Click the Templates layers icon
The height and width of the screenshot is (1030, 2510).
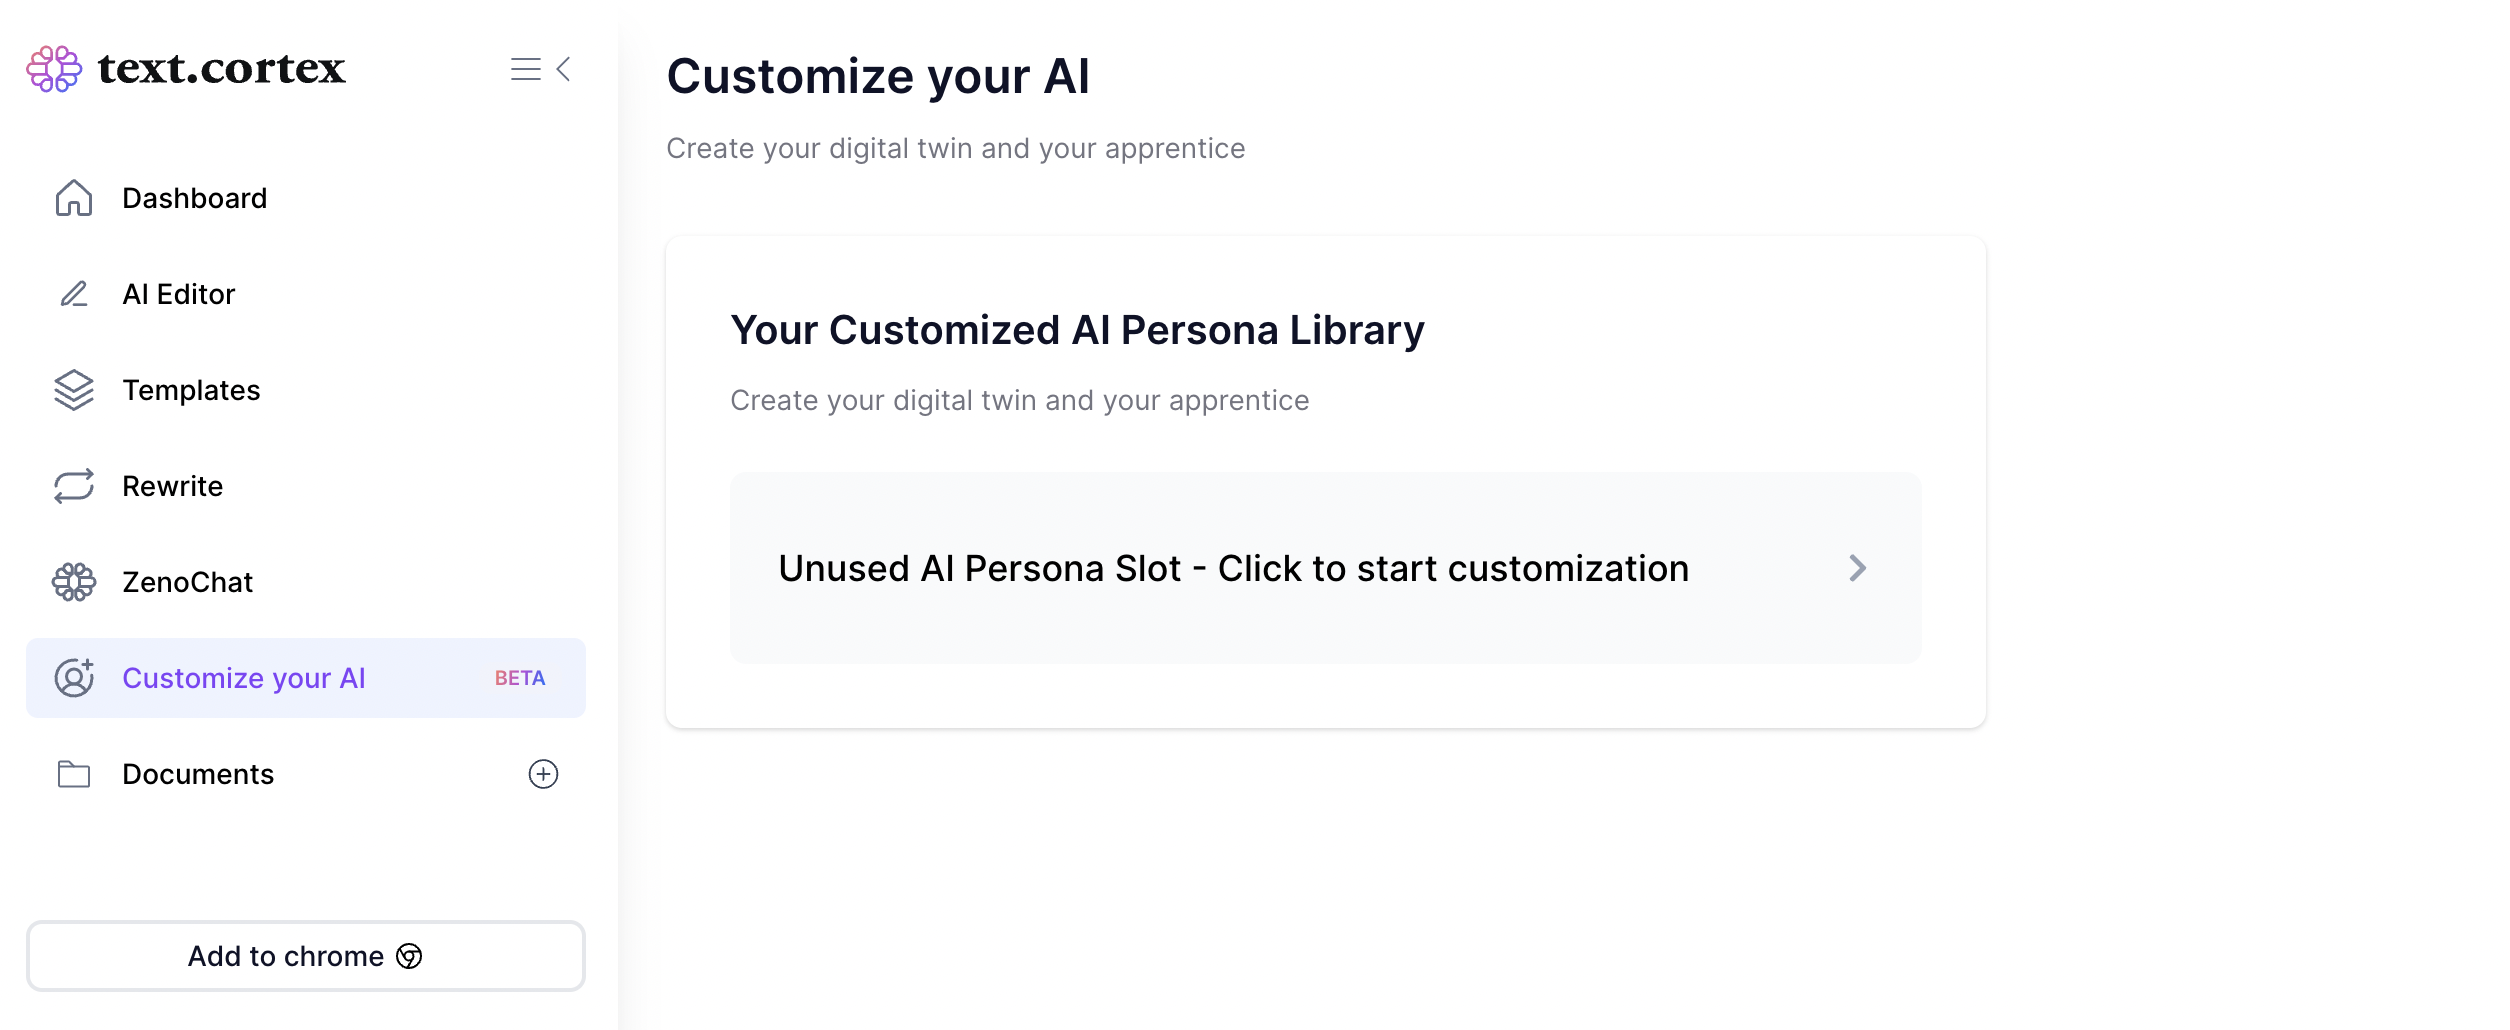tap(74, 390)
